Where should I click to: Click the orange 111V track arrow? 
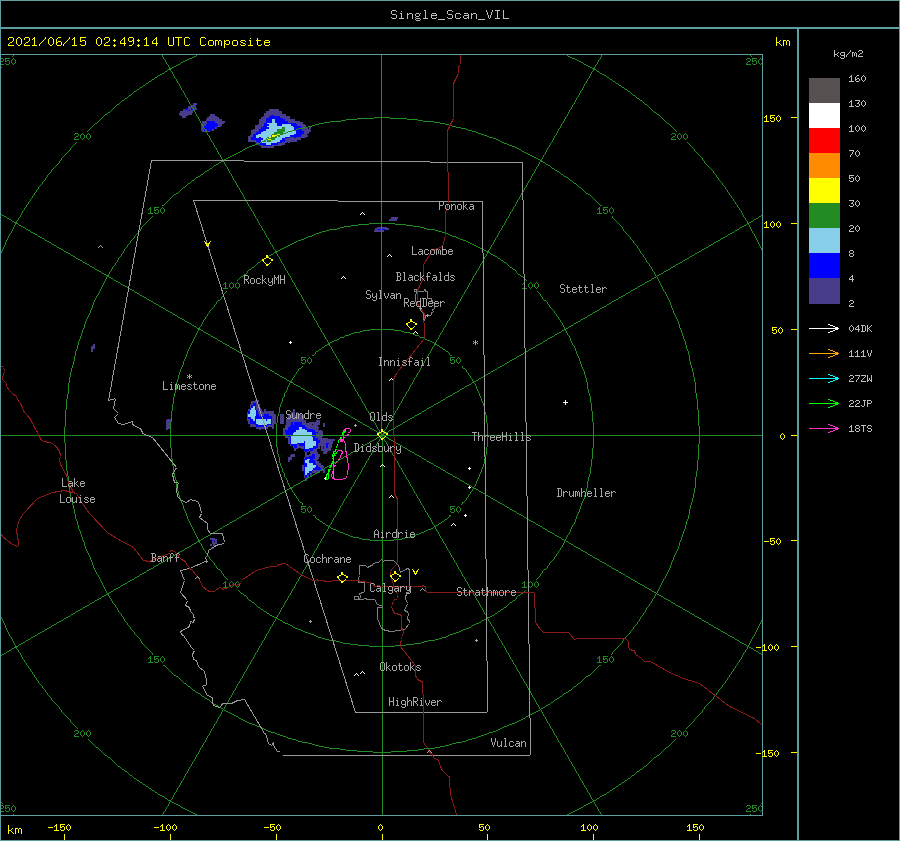coord(824,354)
